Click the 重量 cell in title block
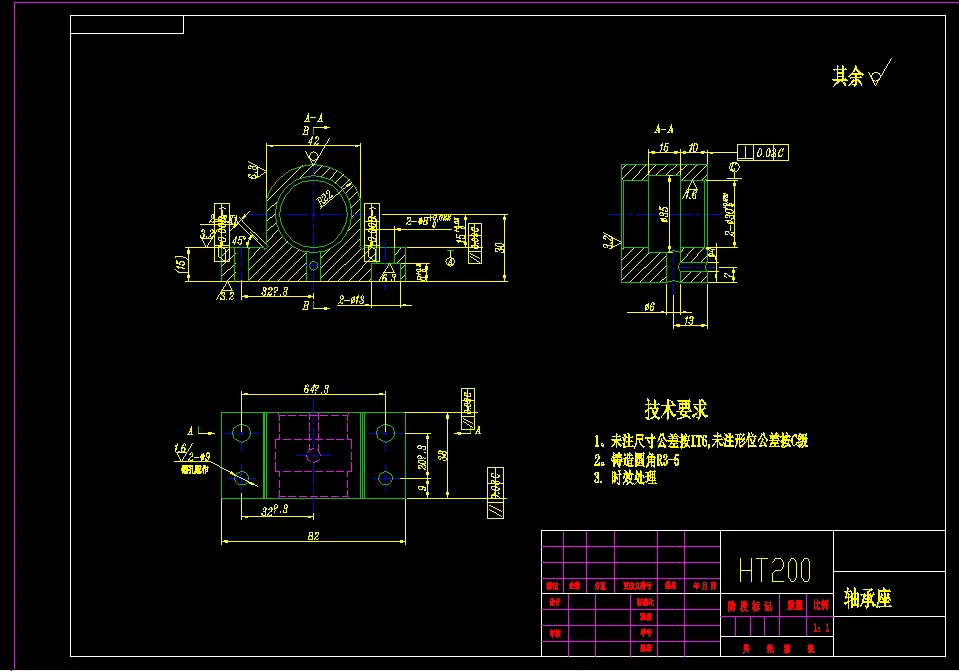Viewport: 959px width, 671px height. click(x=795, y=605)
